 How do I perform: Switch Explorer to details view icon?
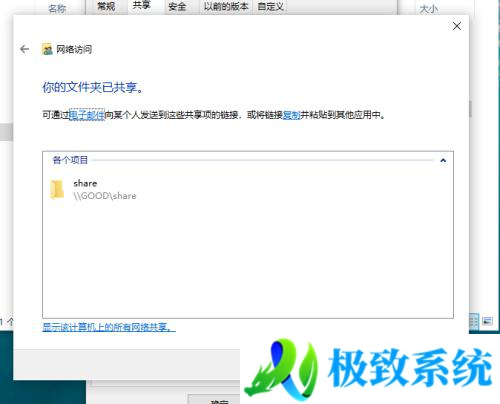(x=474, y=321)
